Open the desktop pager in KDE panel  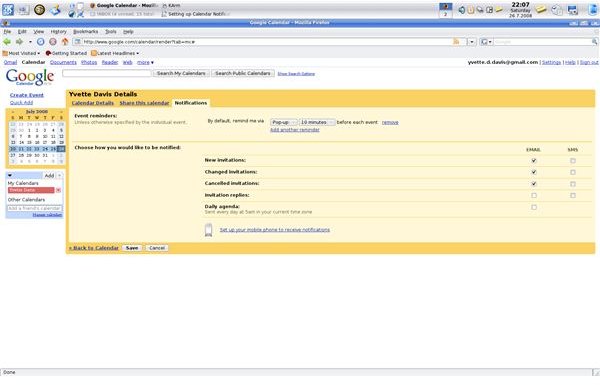(445, 10)
